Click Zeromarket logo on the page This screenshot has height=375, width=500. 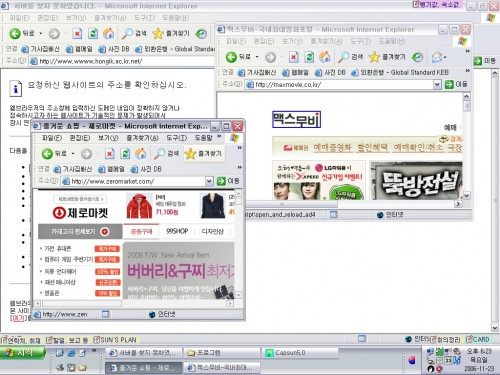coord(80,213)
